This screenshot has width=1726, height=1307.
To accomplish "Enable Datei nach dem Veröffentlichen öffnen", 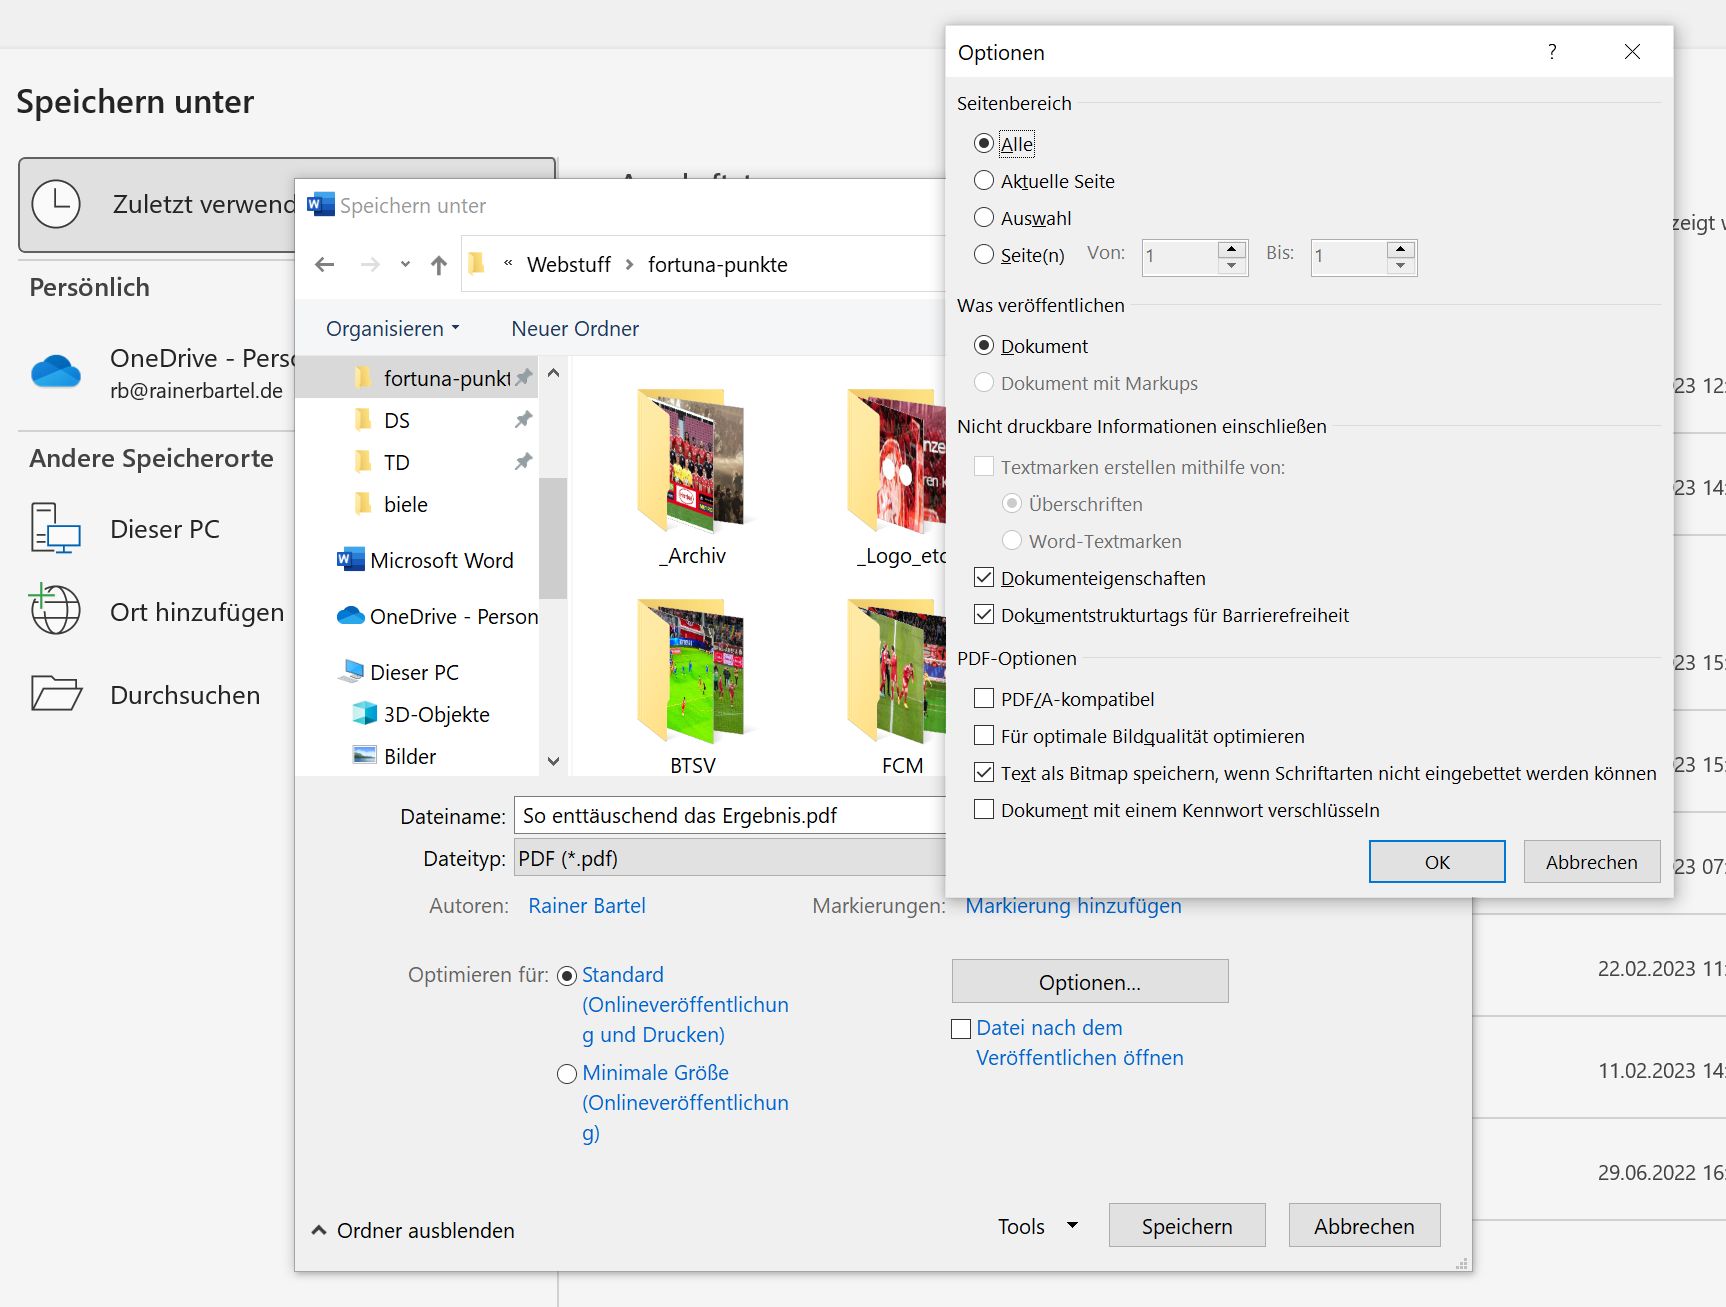I will click(x=961, y=1028).
